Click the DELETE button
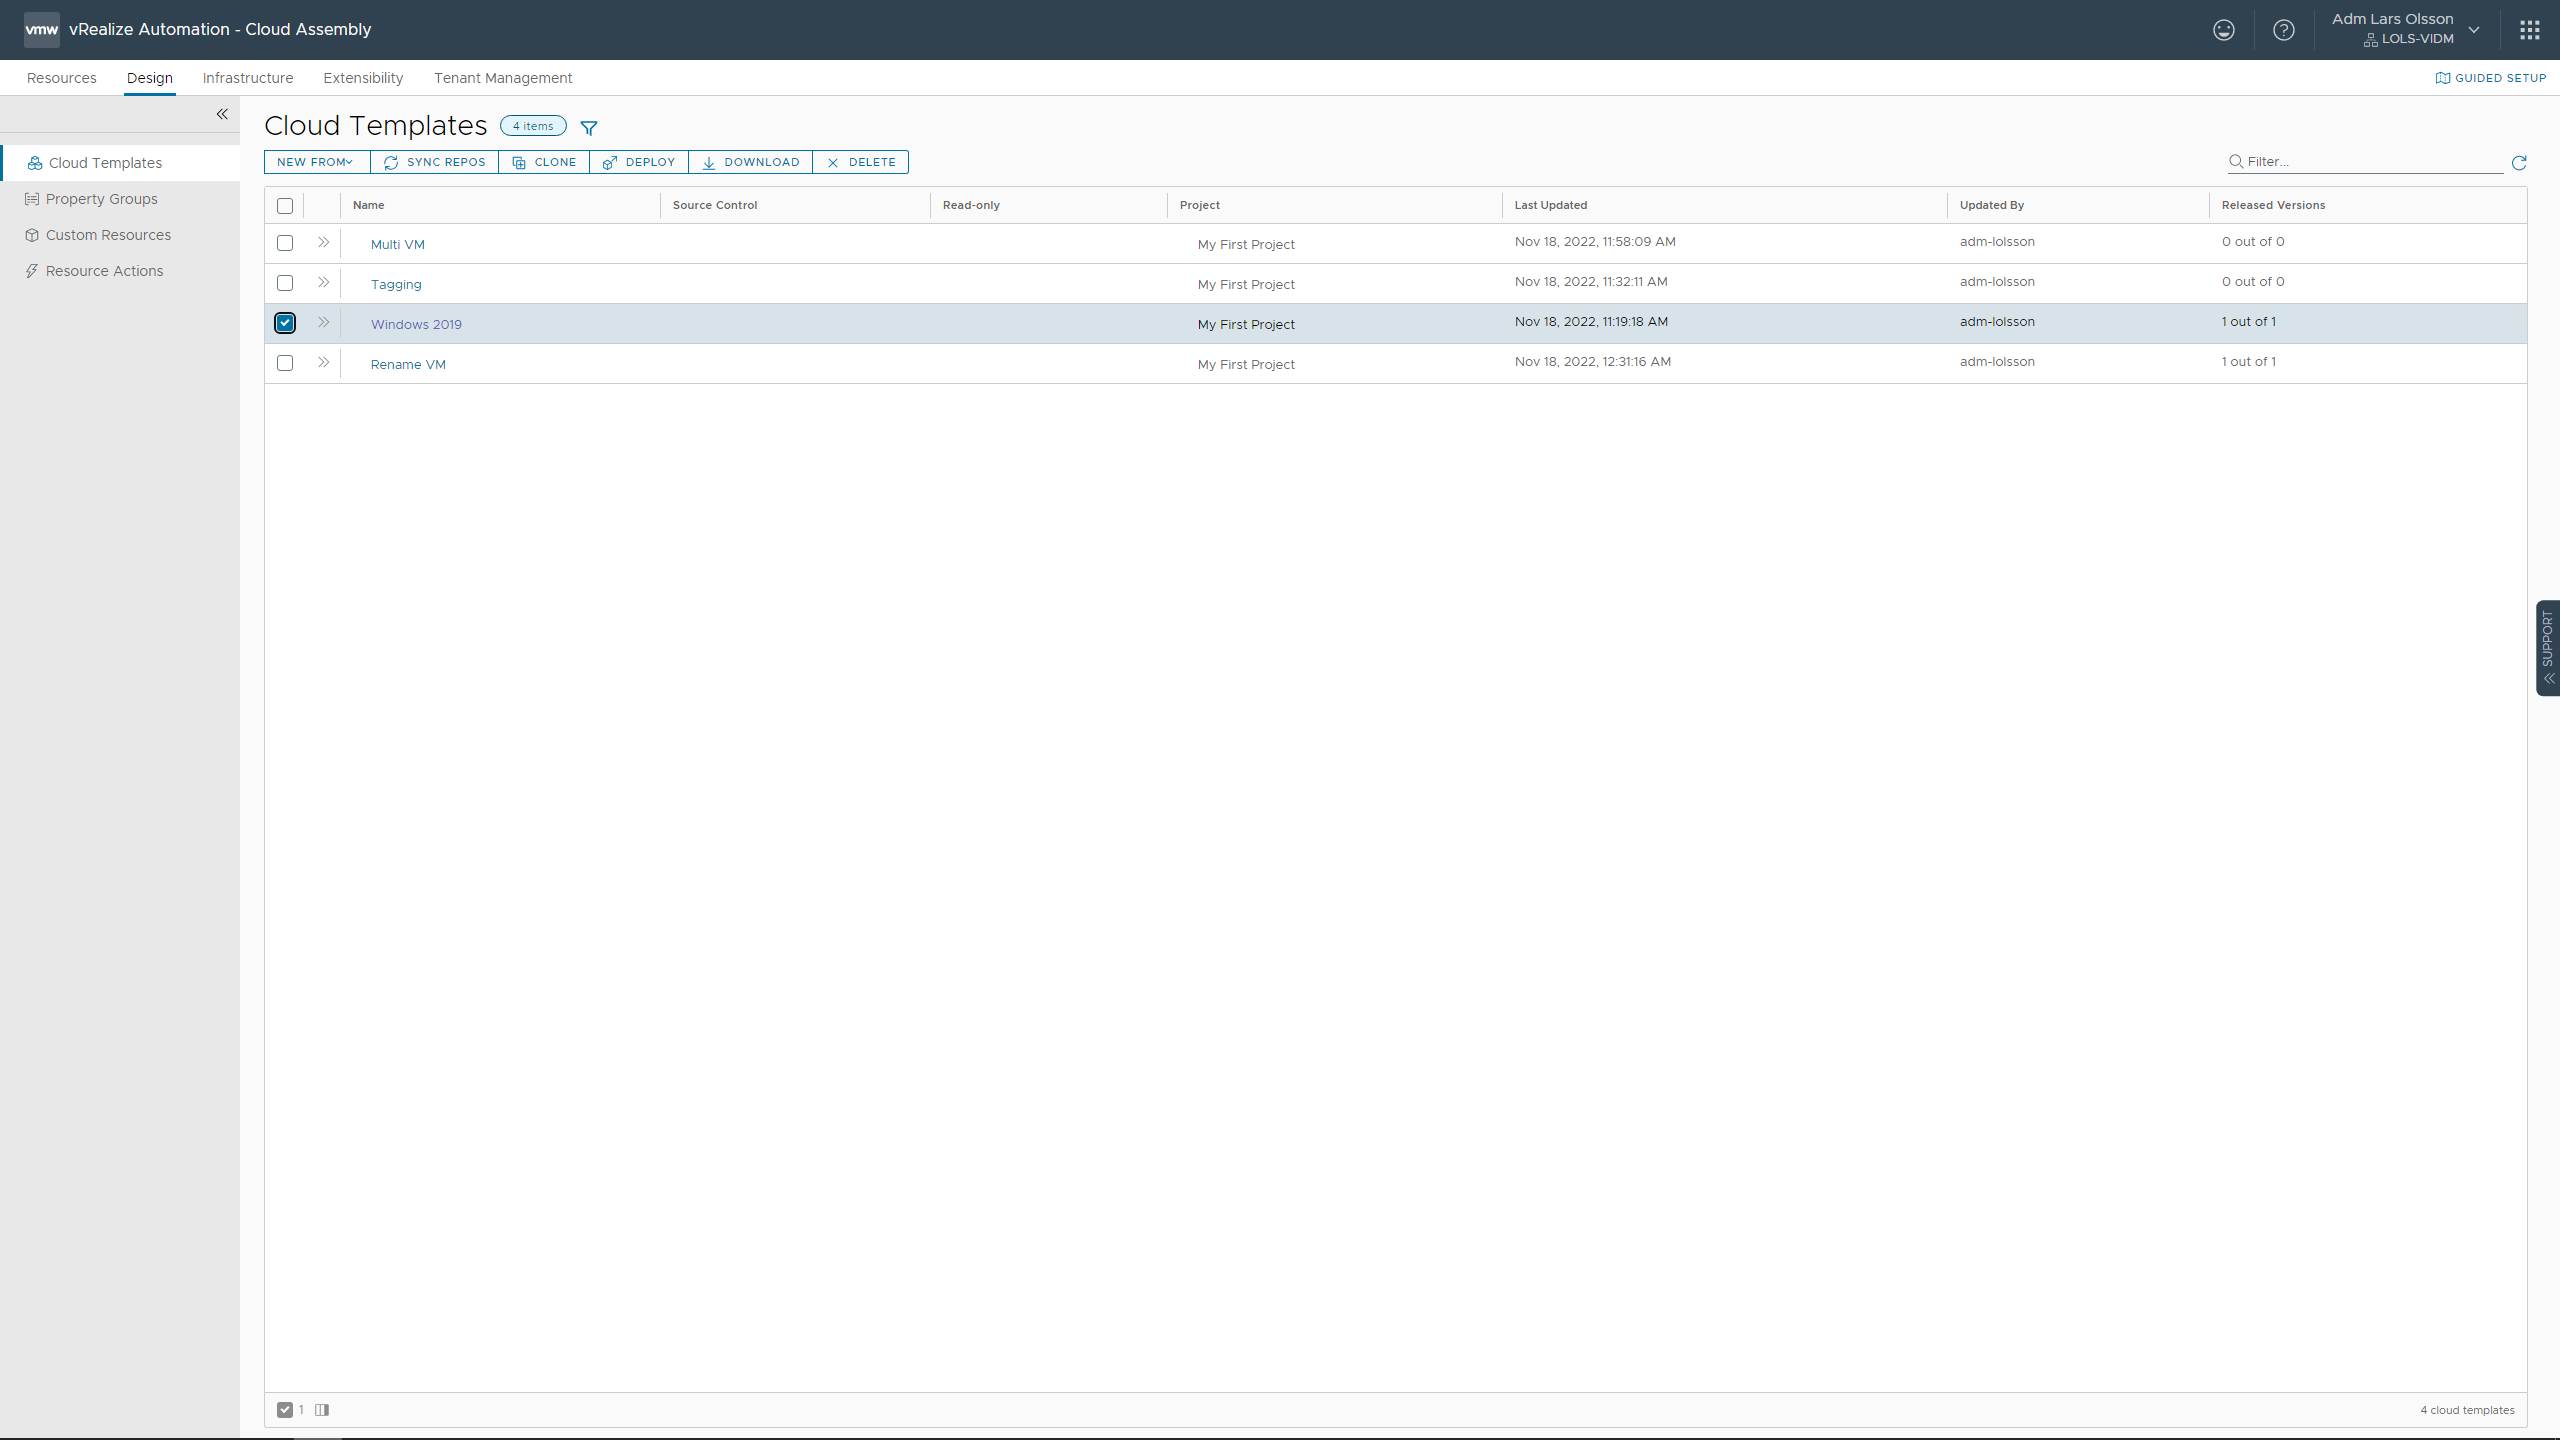Image resolution: width=2560 pixels, height=1440 pixels. coord(861,162)
